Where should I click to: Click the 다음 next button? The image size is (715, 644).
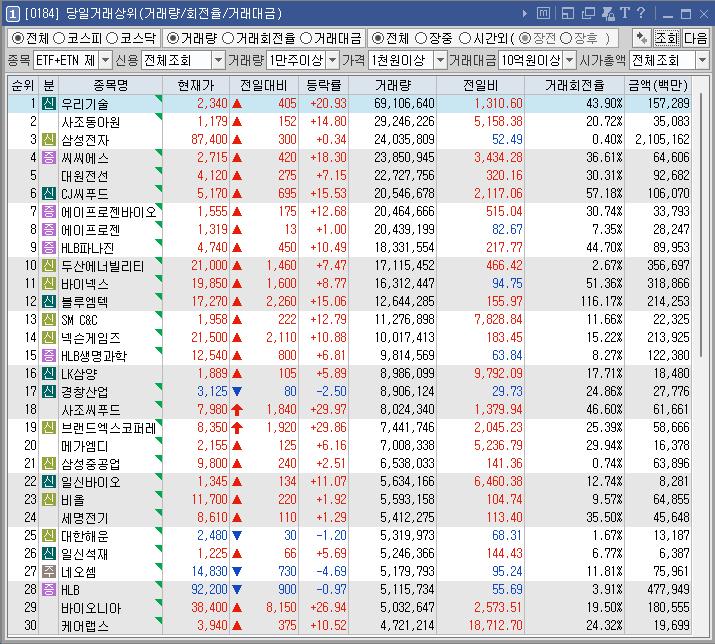(695, 38)
